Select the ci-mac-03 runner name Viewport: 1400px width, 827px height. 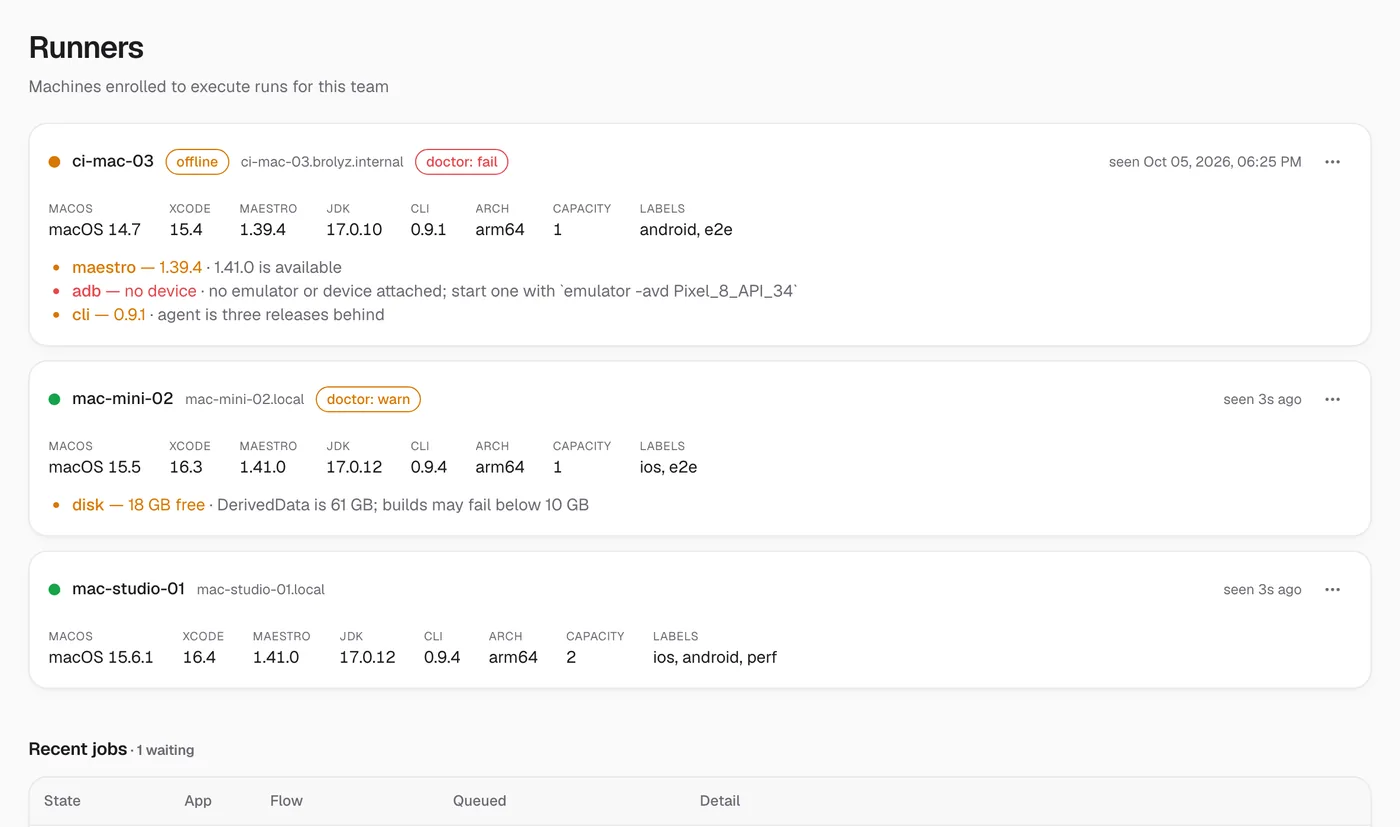click(x=113, y=161)
